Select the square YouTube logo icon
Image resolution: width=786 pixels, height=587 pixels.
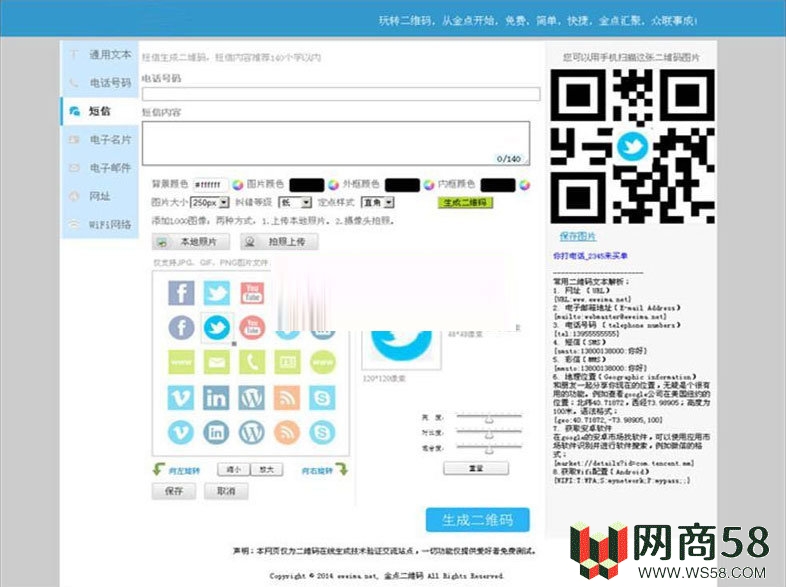(252, 293)
